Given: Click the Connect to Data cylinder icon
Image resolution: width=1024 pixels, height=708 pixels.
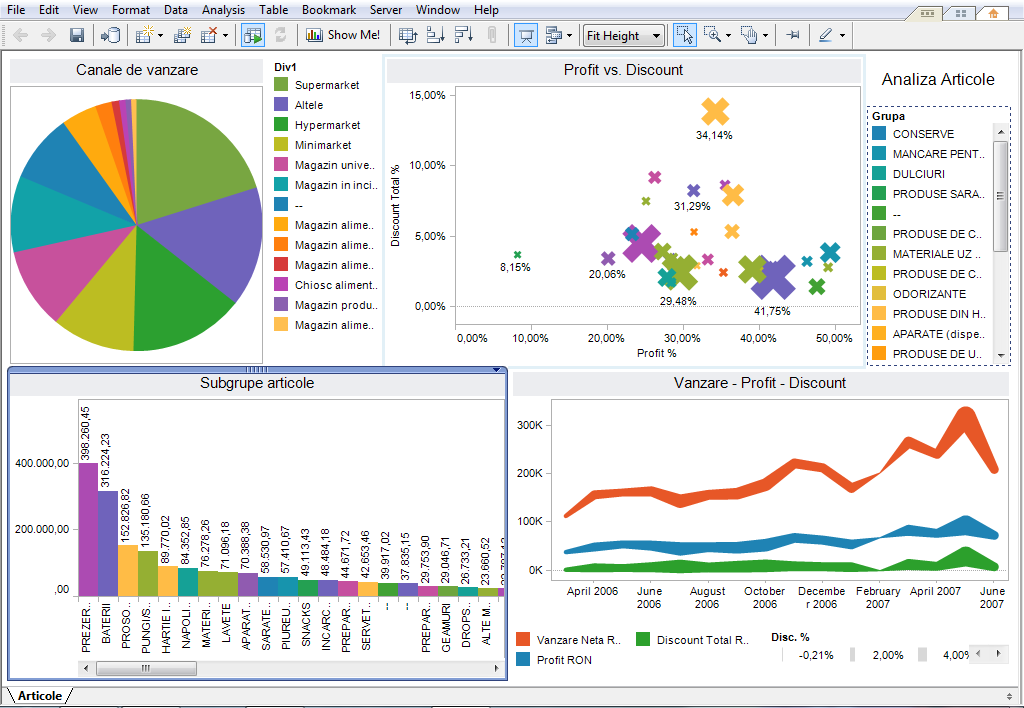Looking at the screenshot, I should click(x=110, y=35).
